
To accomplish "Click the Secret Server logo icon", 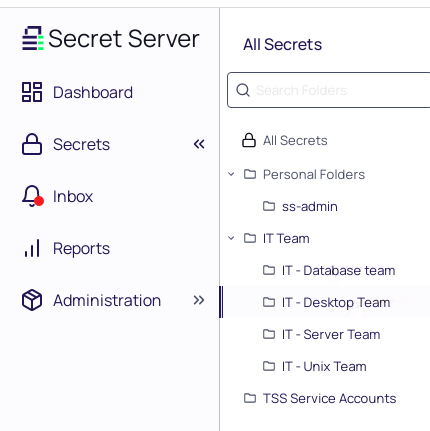I will (x=32, y=38).
